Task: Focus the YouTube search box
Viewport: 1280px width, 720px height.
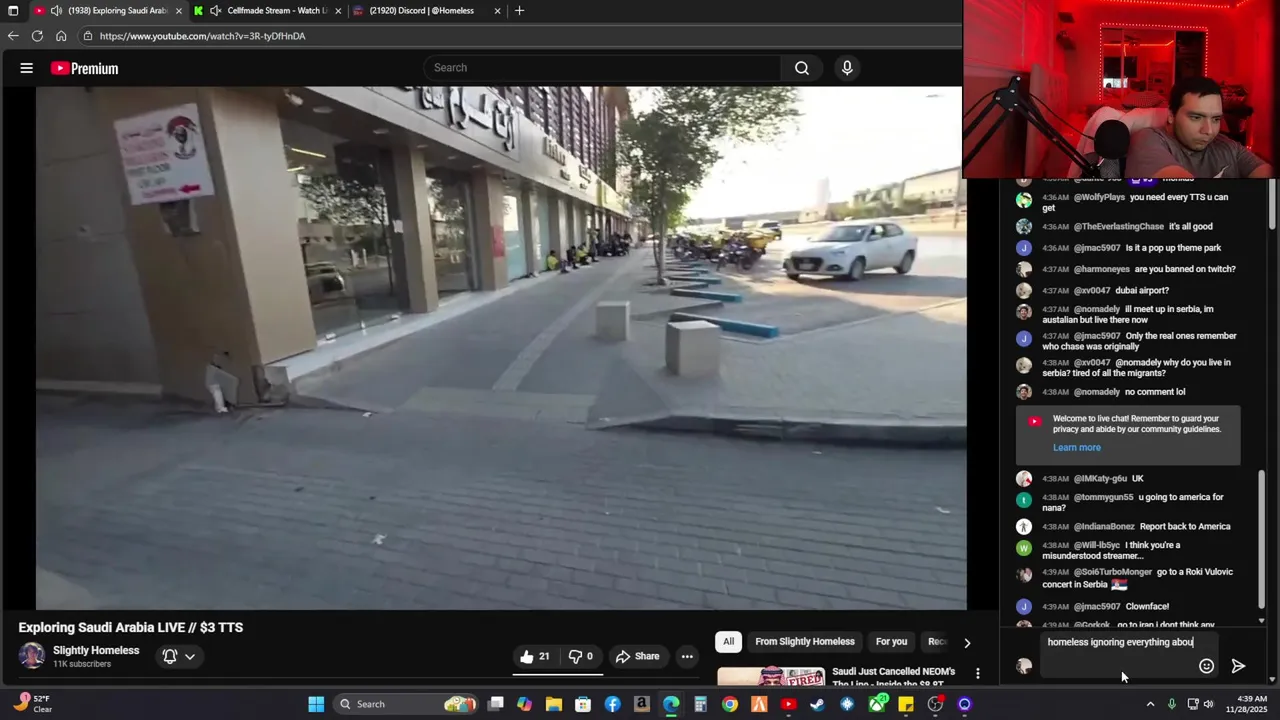Action: pos(603,68)
